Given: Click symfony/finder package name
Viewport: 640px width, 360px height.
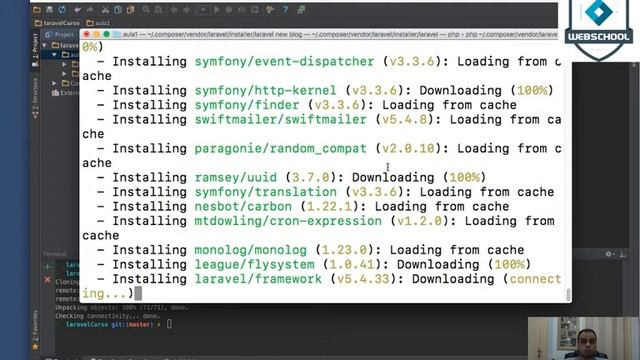Looking at the screenshot, I should 247,105.
